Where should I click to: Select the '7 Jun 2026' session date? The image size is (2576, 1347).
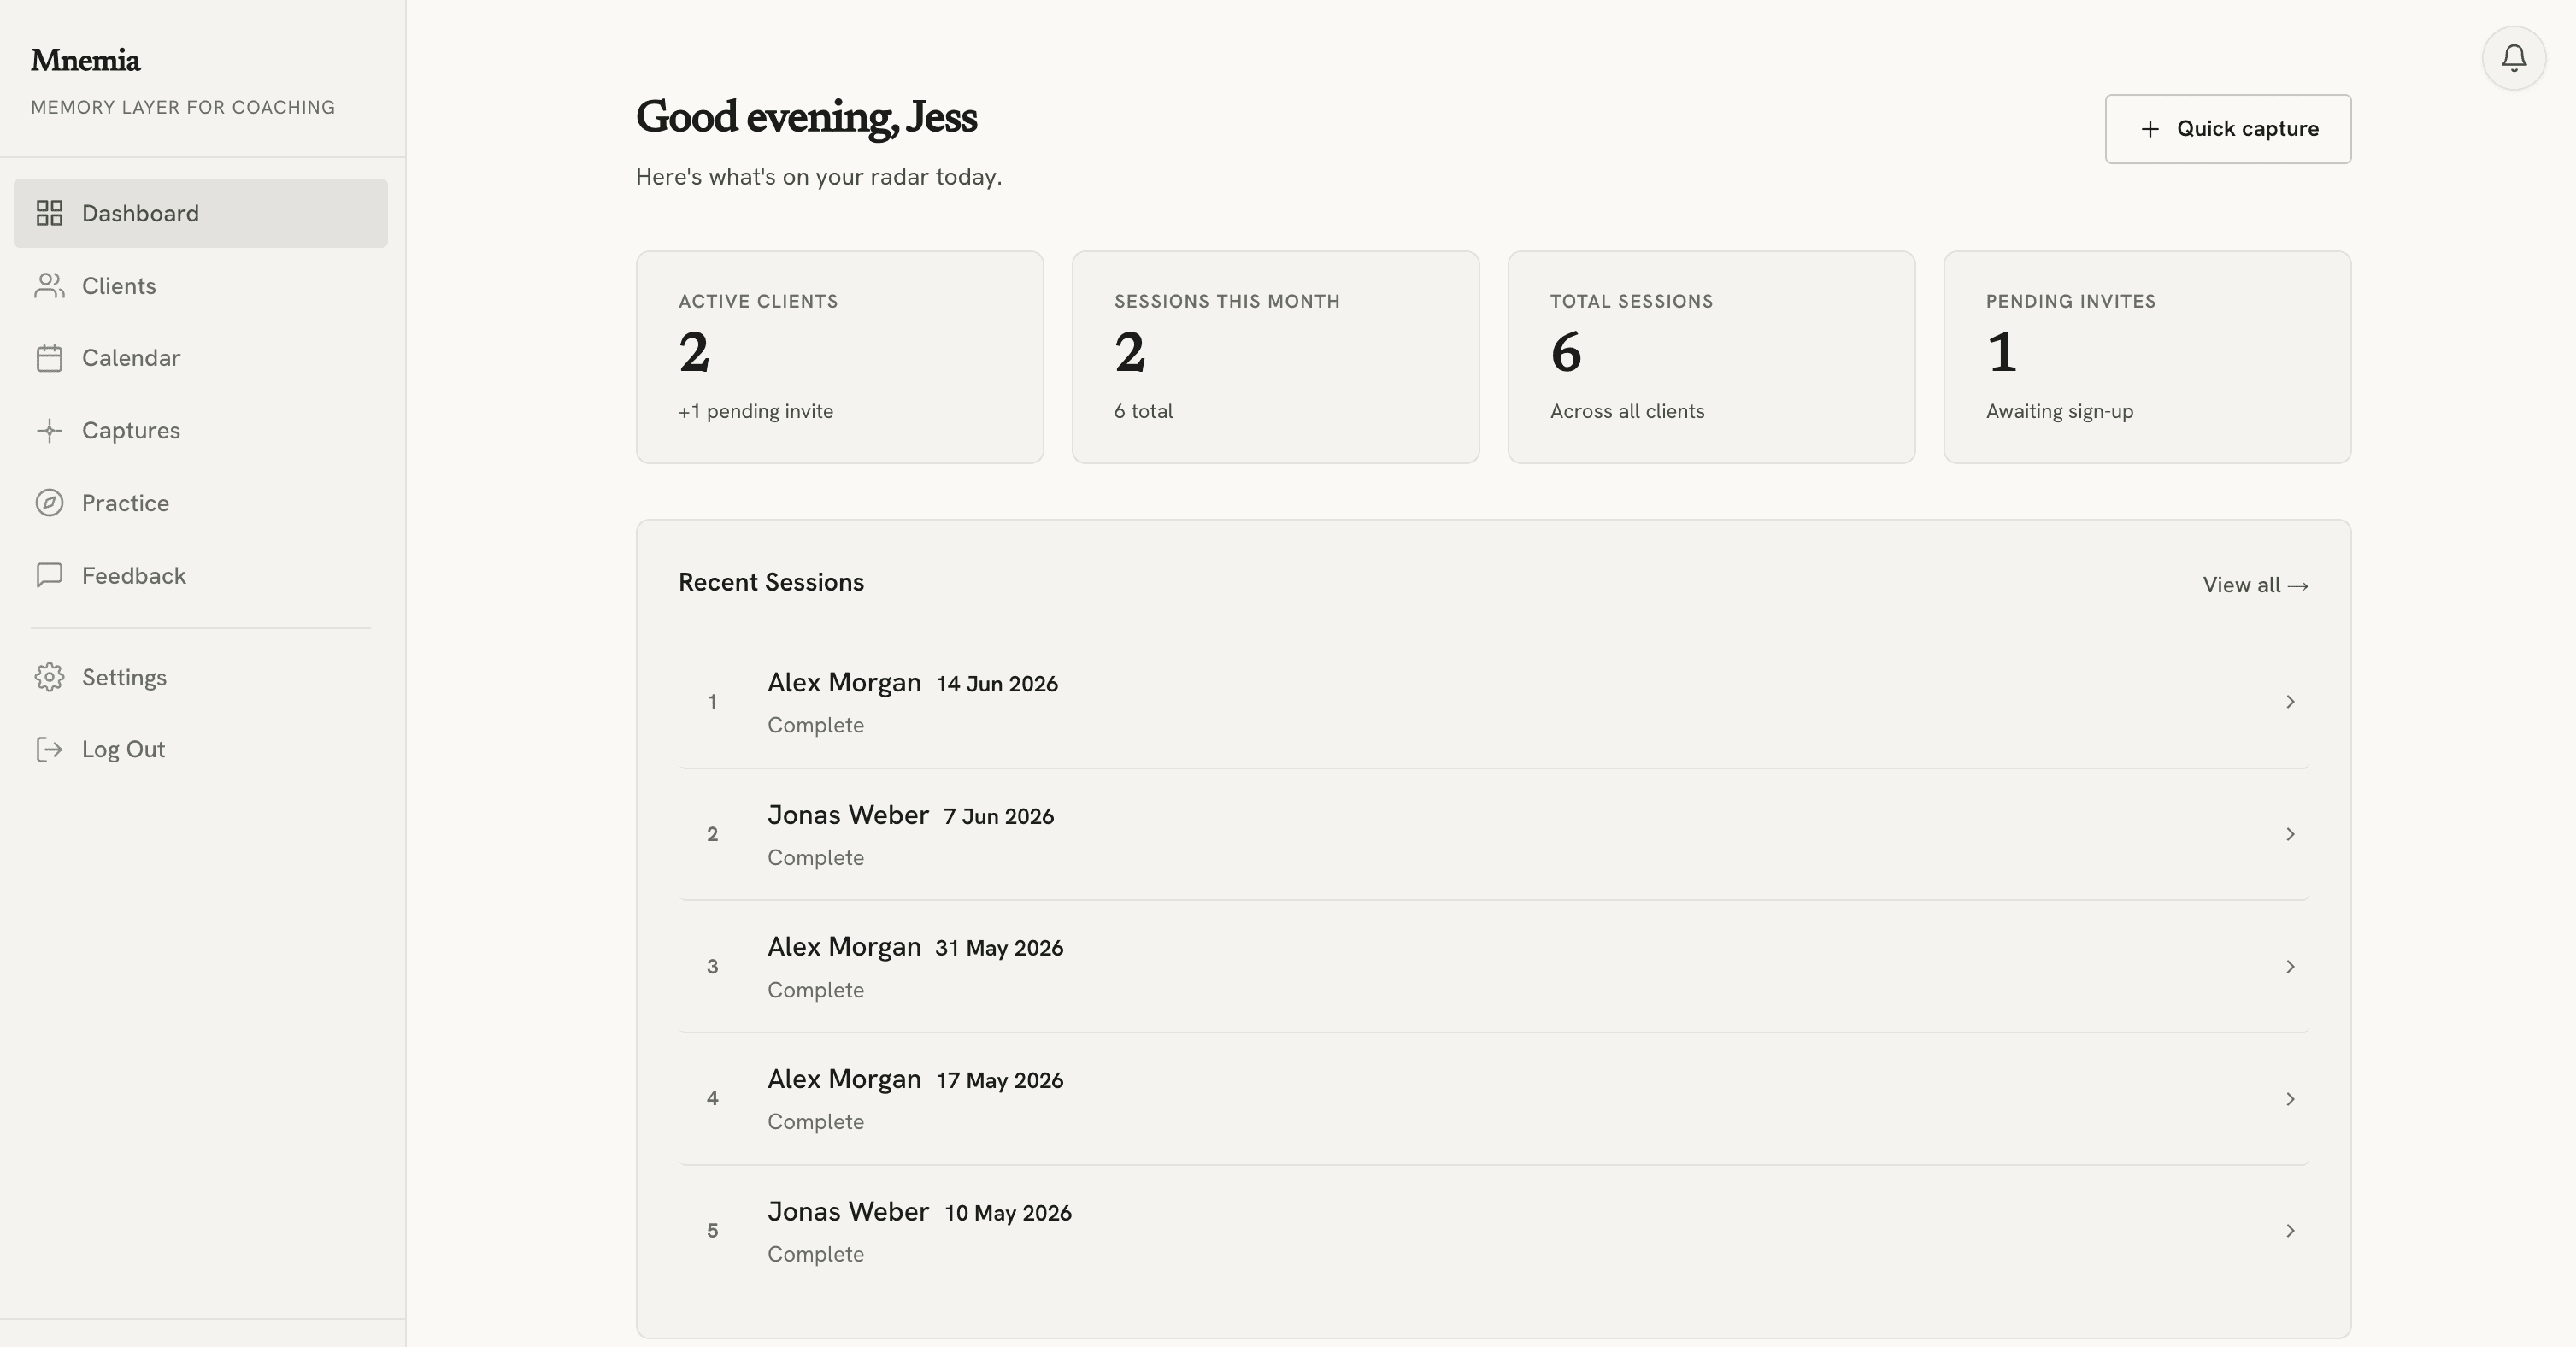coord(998,816)
